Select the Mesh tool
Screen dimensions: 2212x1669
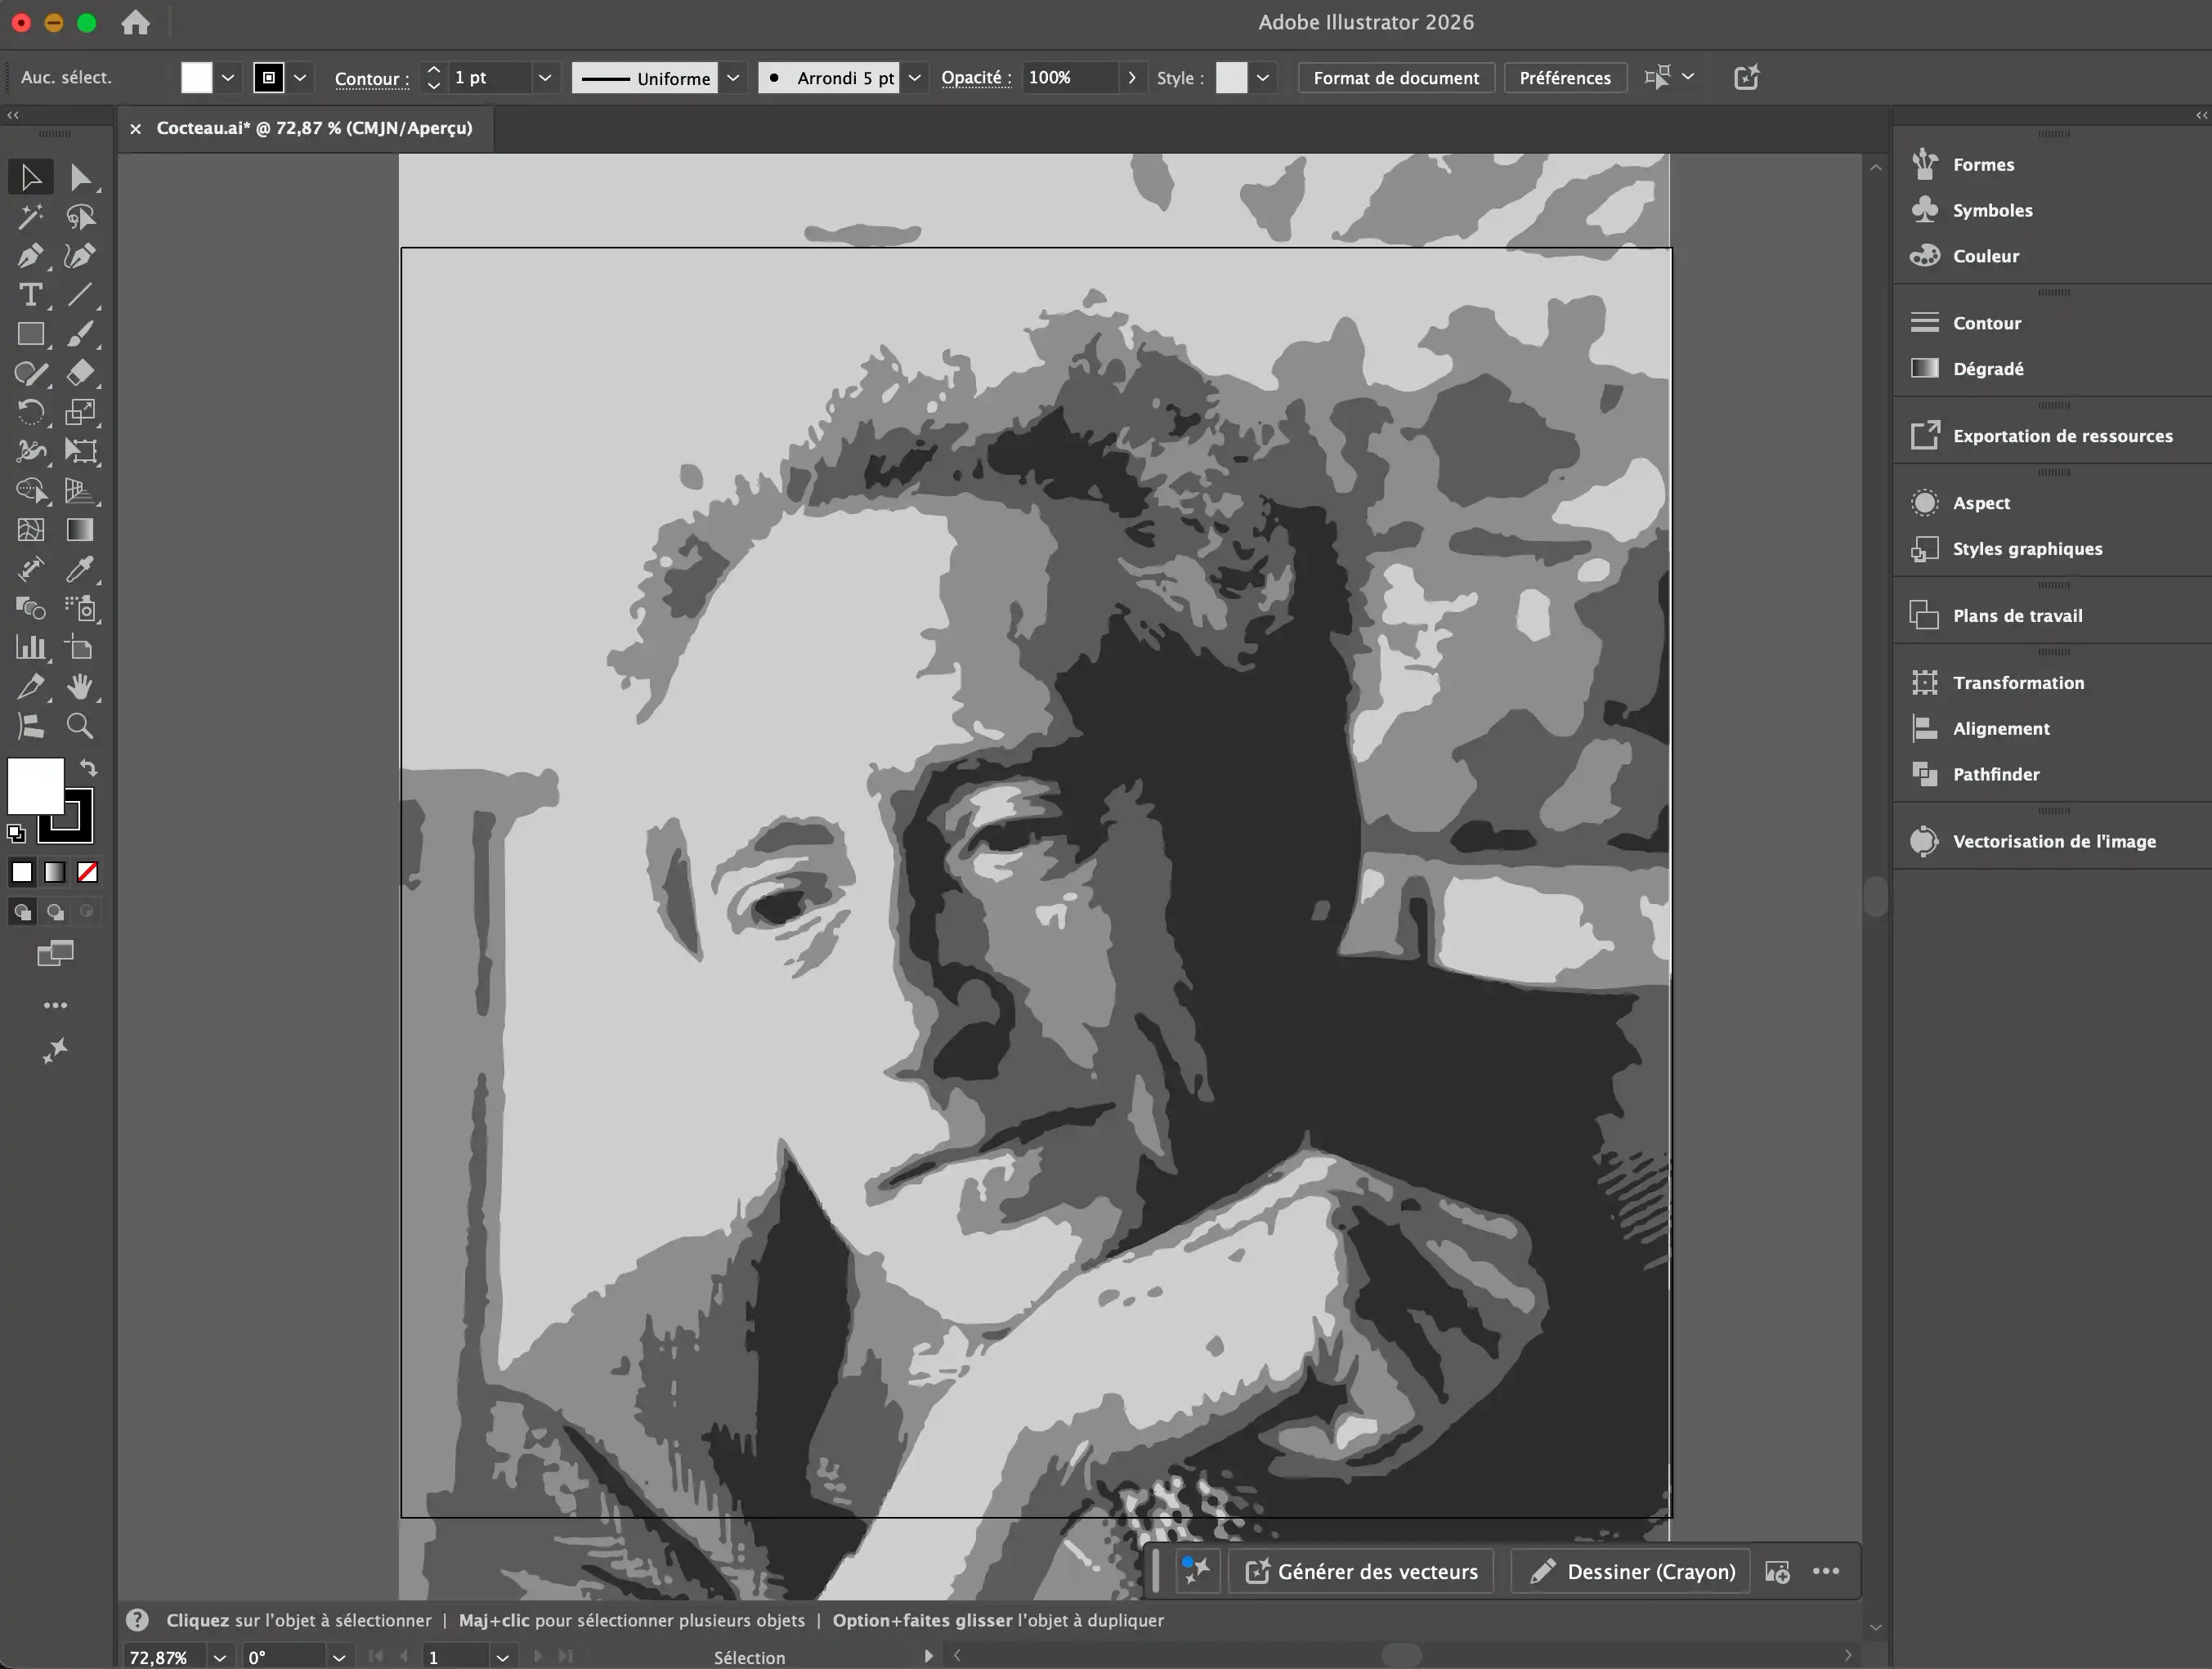point(31,530)
